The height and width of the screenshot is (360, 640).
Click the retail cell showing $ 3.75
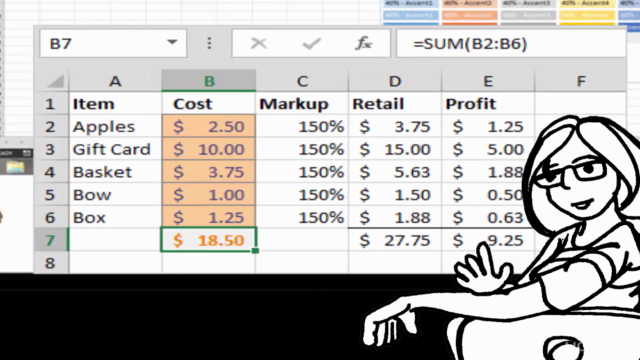pos(395,127)
